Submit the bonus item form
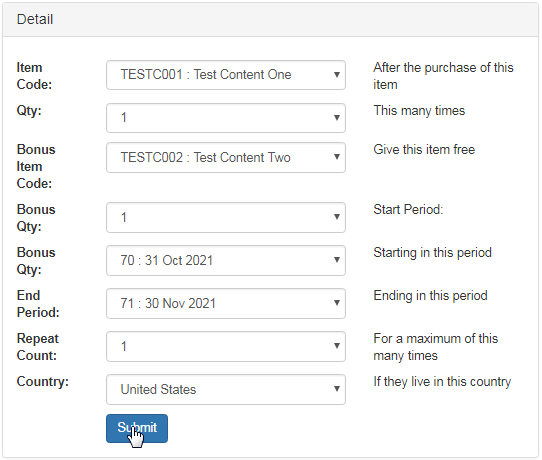 (x=137, y=428)
